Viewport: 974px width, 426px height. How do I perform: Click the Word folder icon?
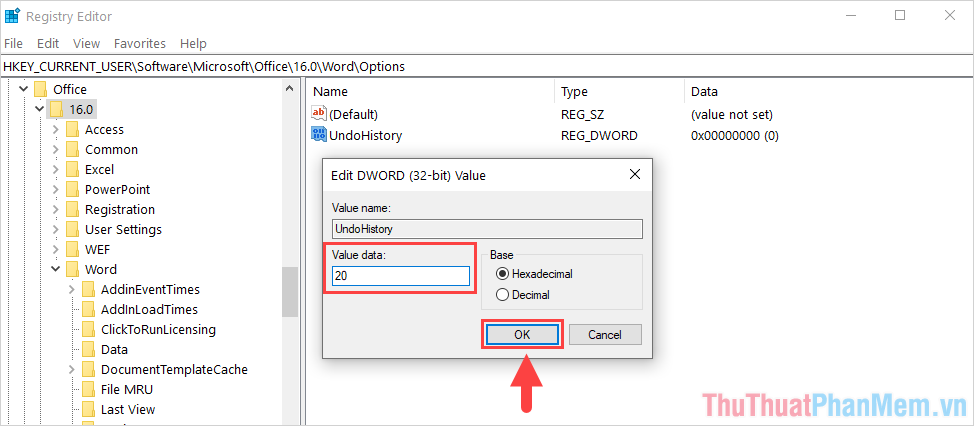click(x=73, y=269)
